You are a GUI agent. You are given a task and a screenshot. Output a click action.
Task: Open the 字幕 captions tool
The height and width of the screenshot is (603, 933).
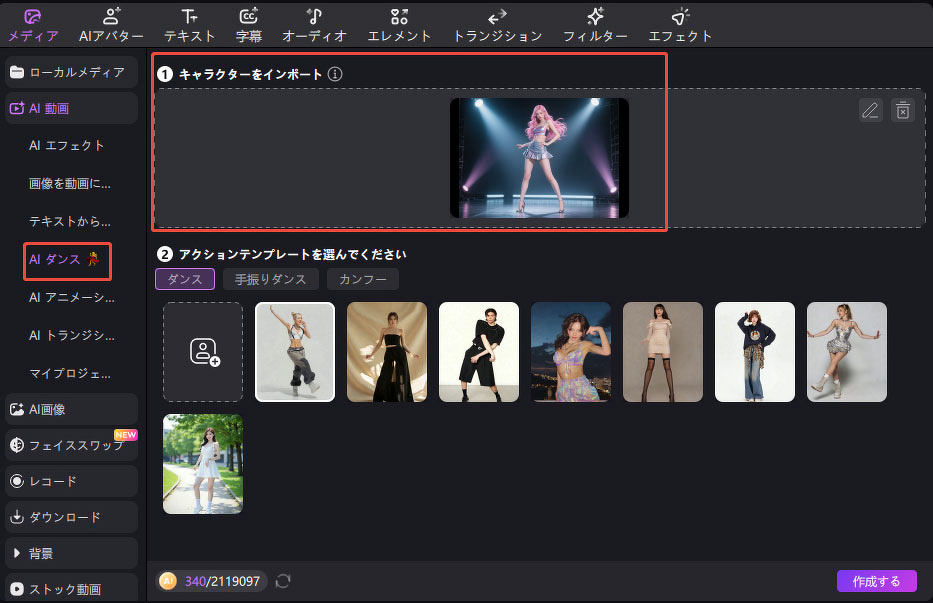pos(249,25)
